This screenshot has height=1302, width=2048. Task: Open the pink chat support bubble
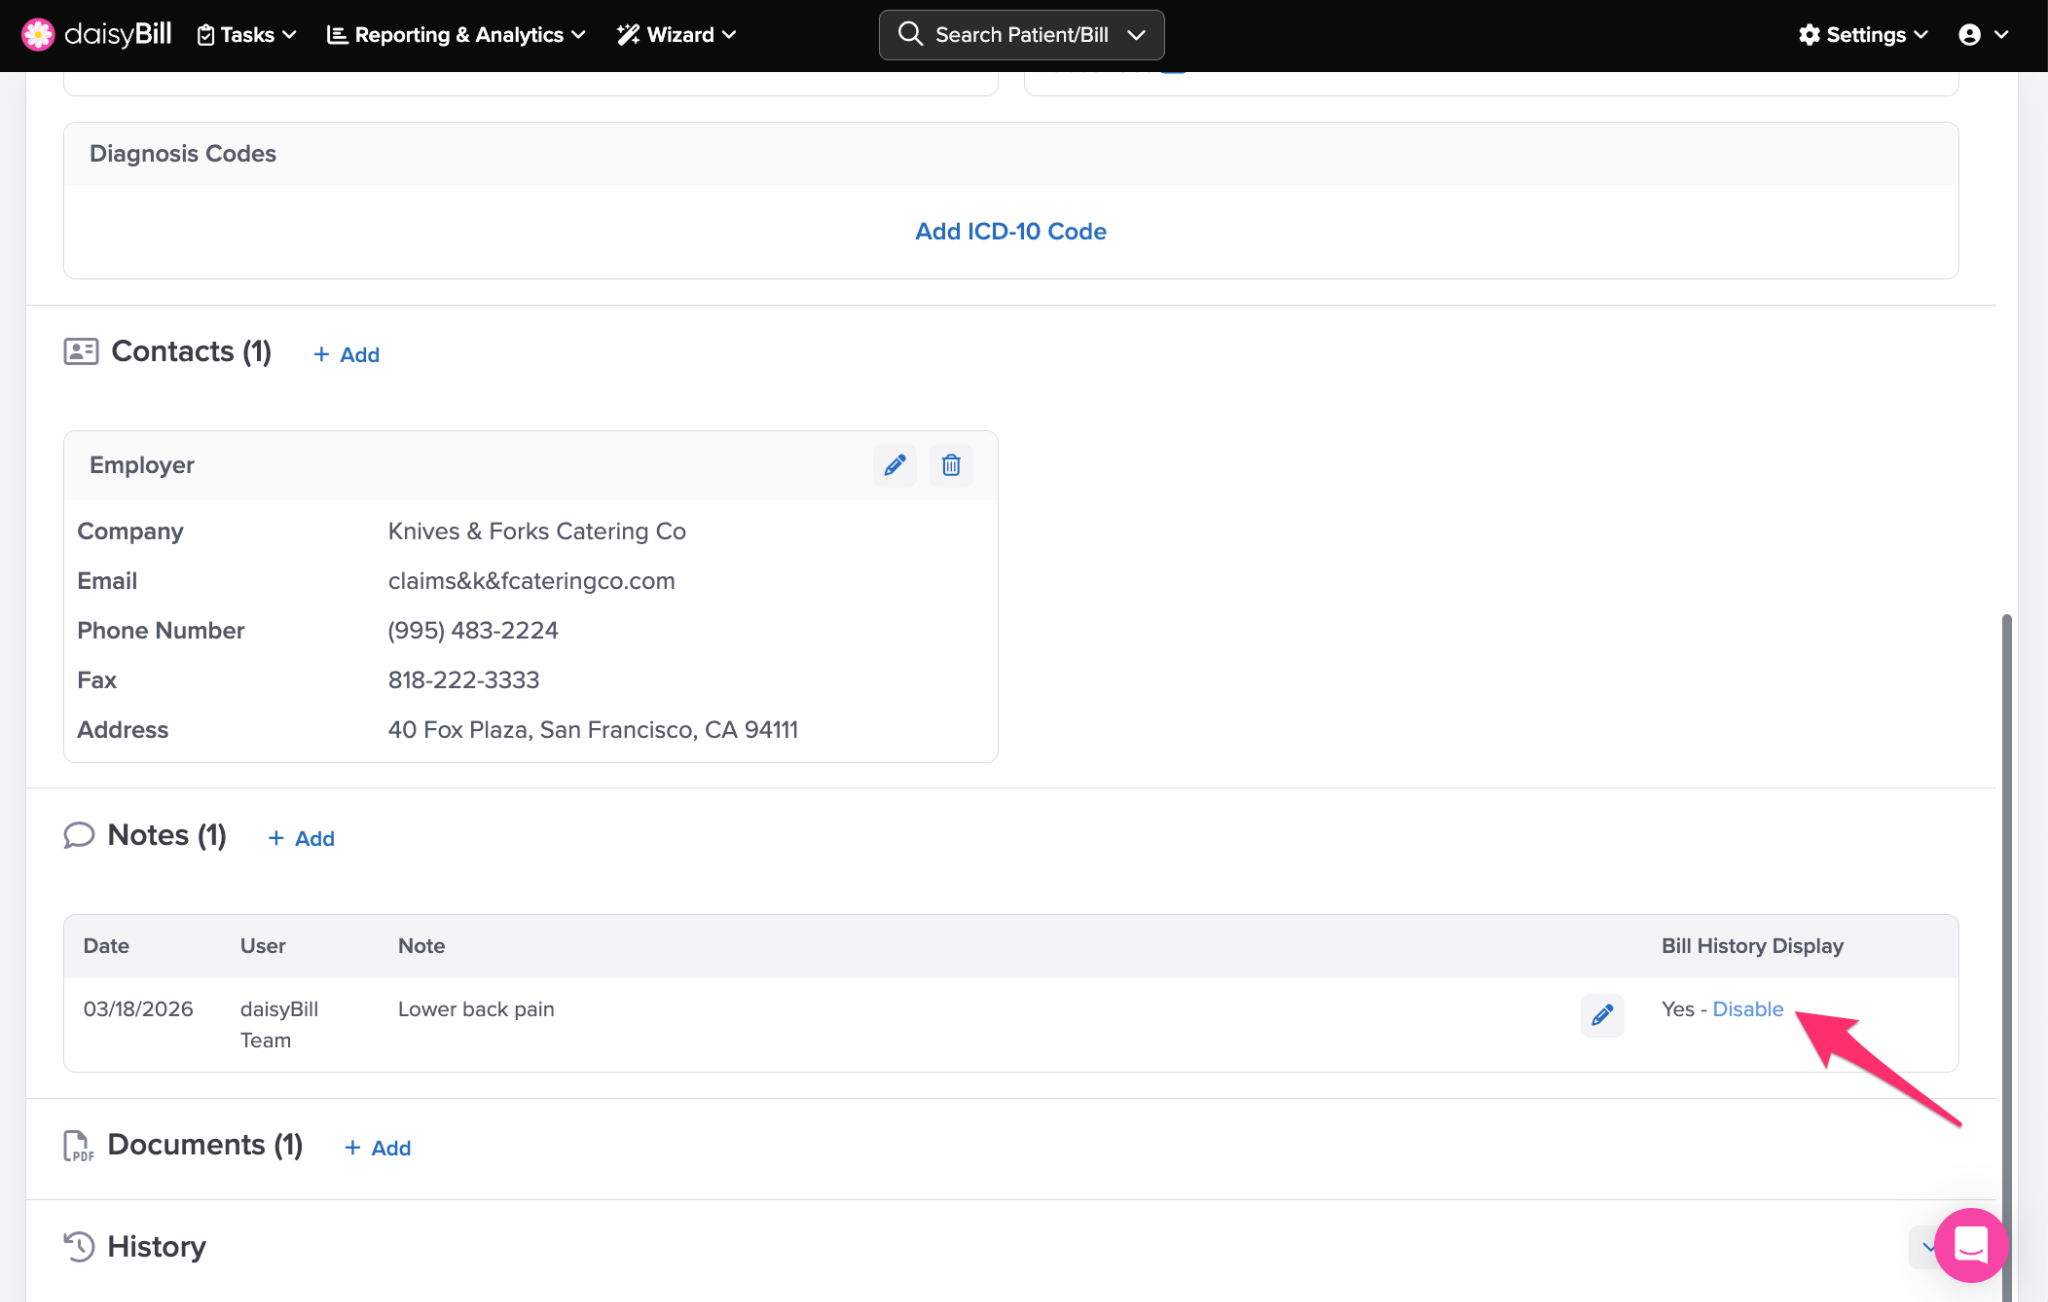(x=1969, y=1245)
